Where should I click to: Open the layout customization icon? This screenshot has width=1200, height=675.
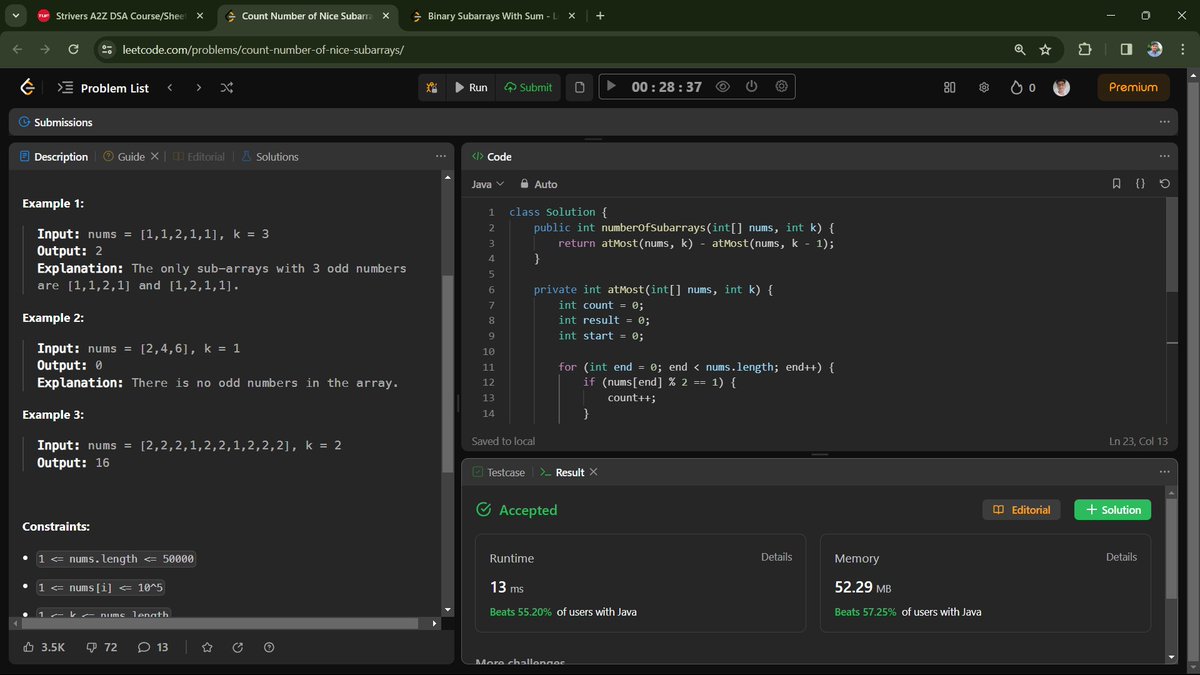click(948, 87)
